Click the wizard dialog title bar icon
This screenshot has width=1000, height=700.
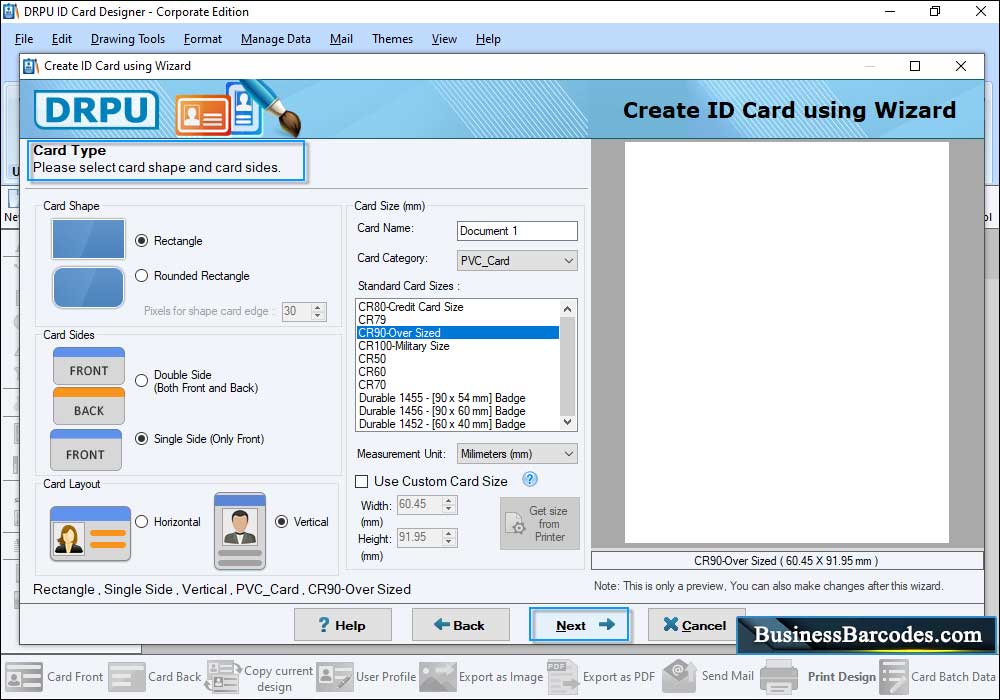(31, 66)
